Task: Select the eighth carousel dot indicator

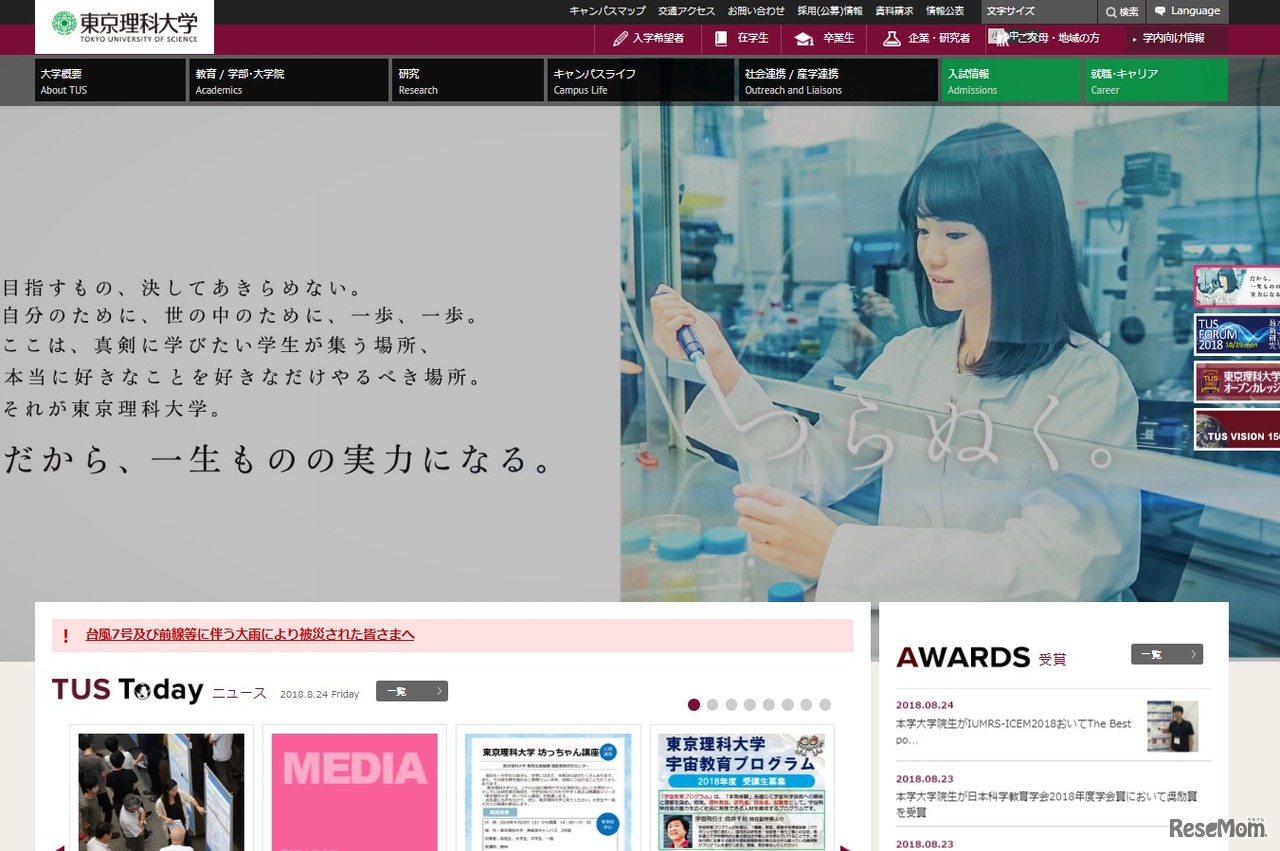Action: coord(825,705)
